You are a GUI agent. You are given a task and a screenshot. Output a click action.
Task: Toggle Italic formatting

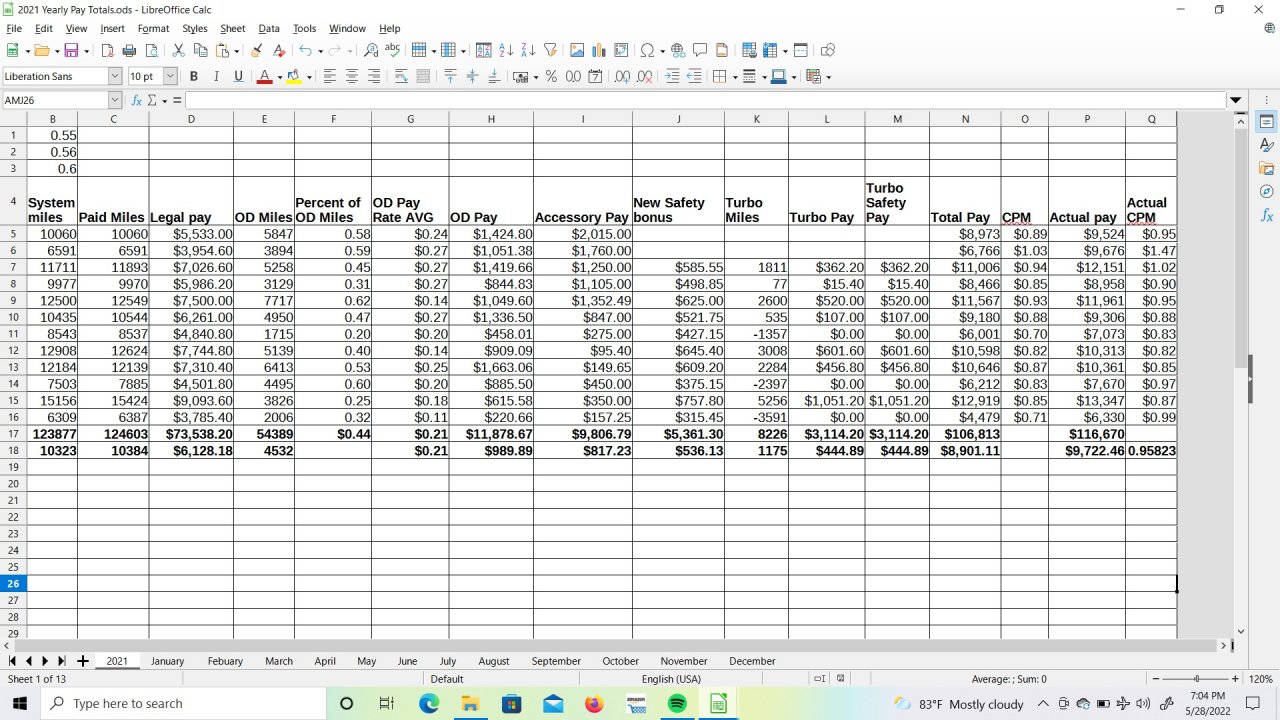(x=216, y=76)
